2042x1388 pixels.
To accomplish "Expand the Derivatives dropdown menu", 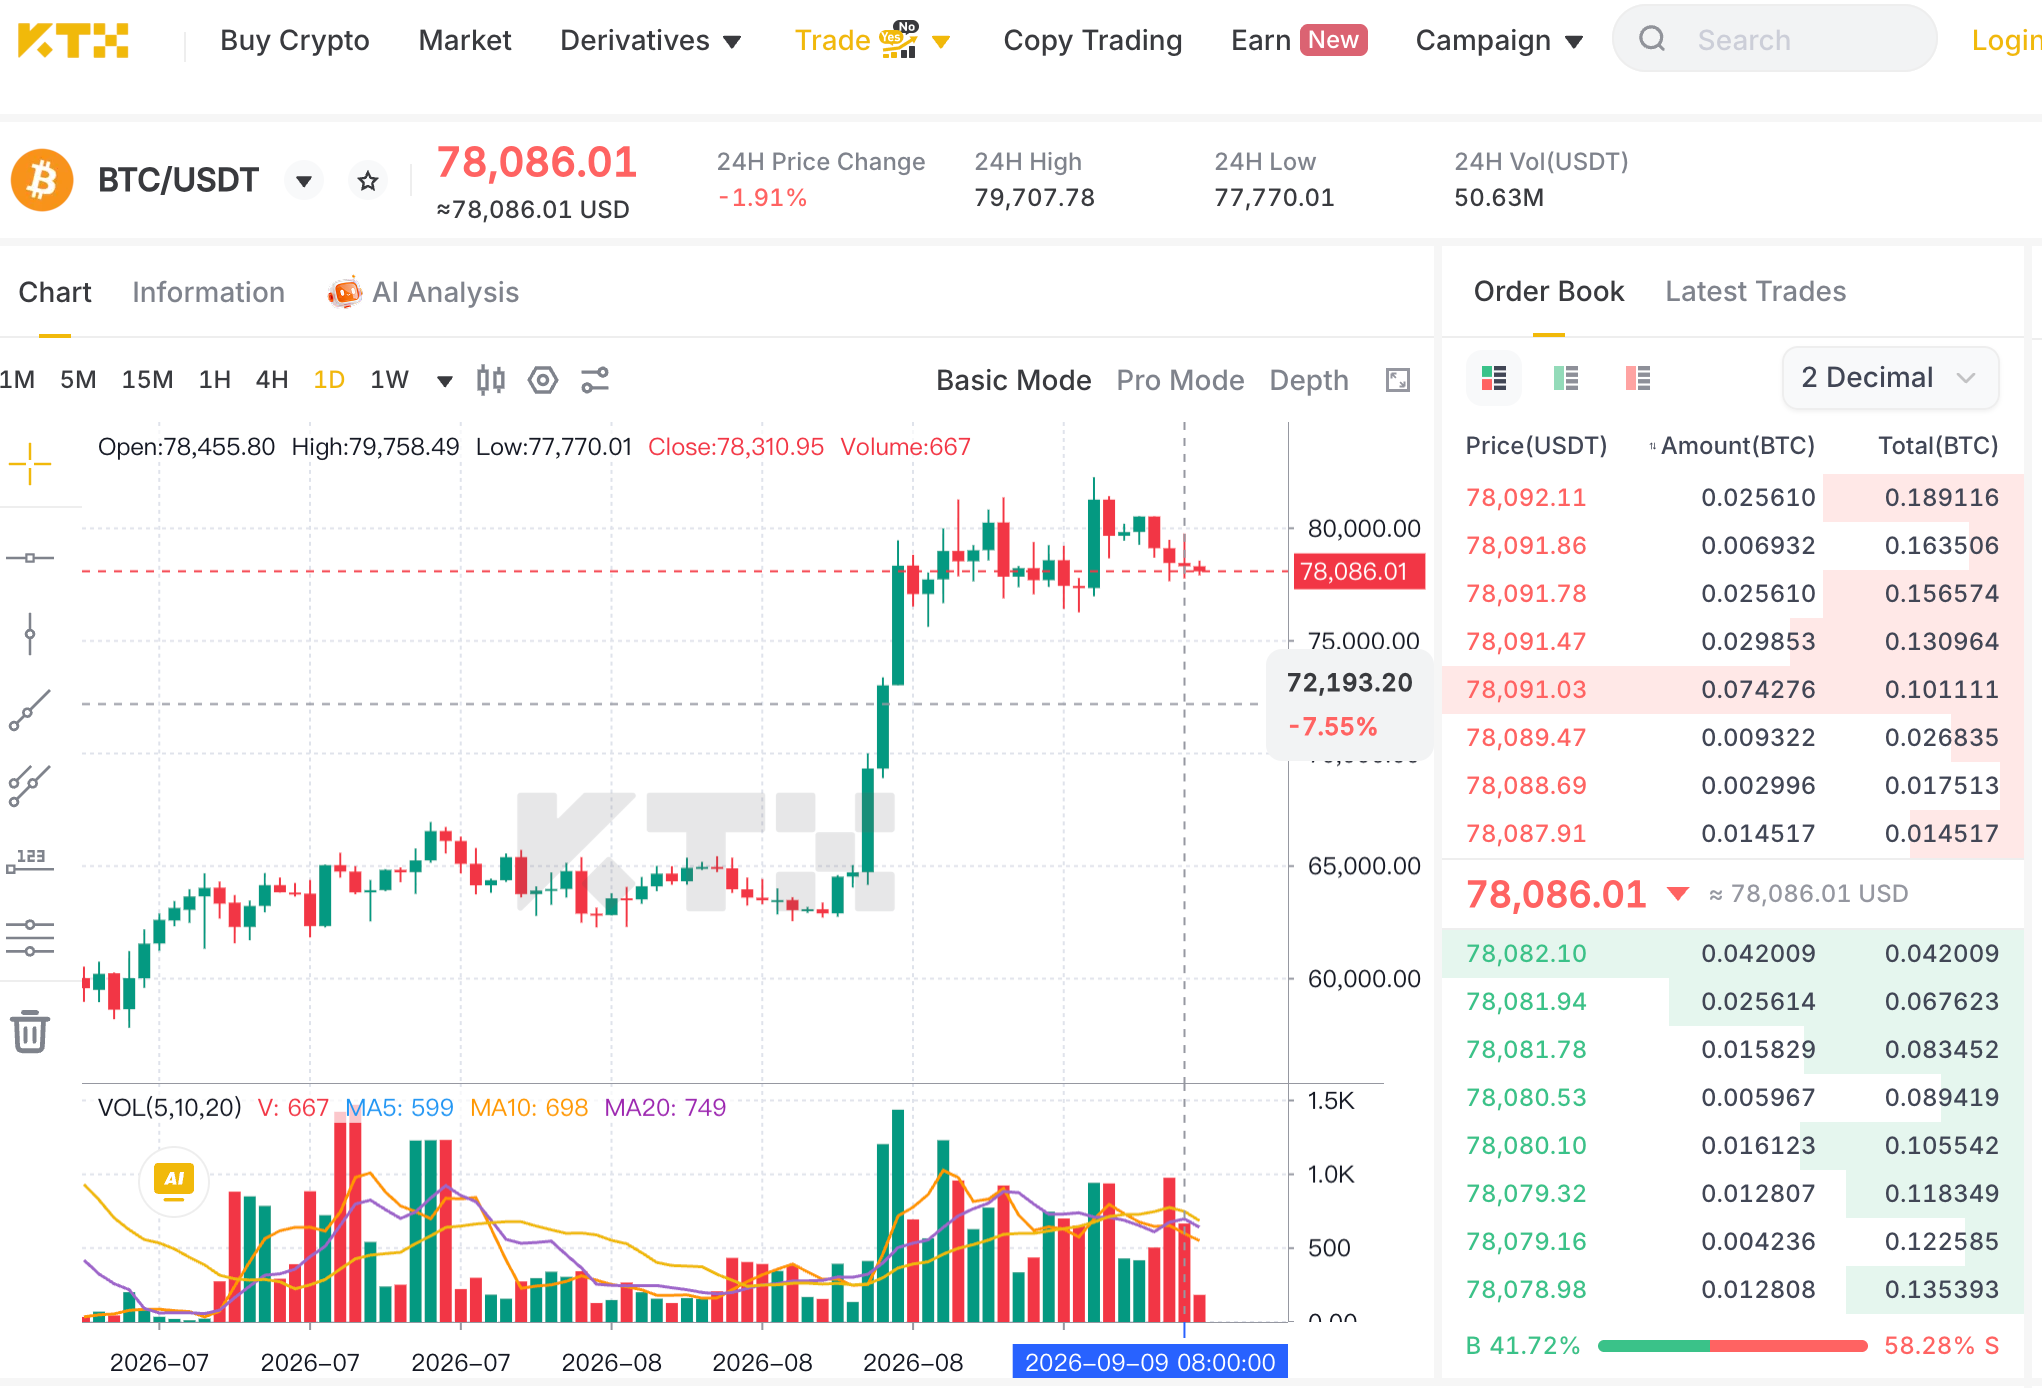I will coord(733,42).
